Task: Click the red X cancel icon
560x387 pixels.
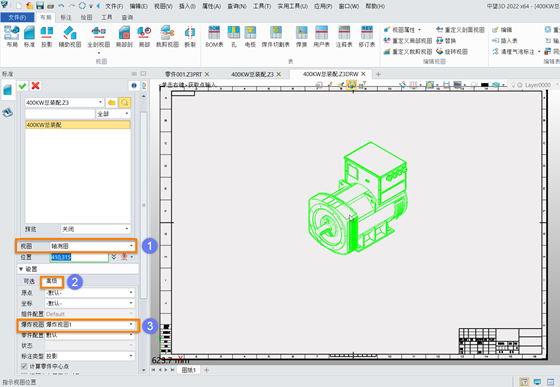Action: (x=35, y=86)
